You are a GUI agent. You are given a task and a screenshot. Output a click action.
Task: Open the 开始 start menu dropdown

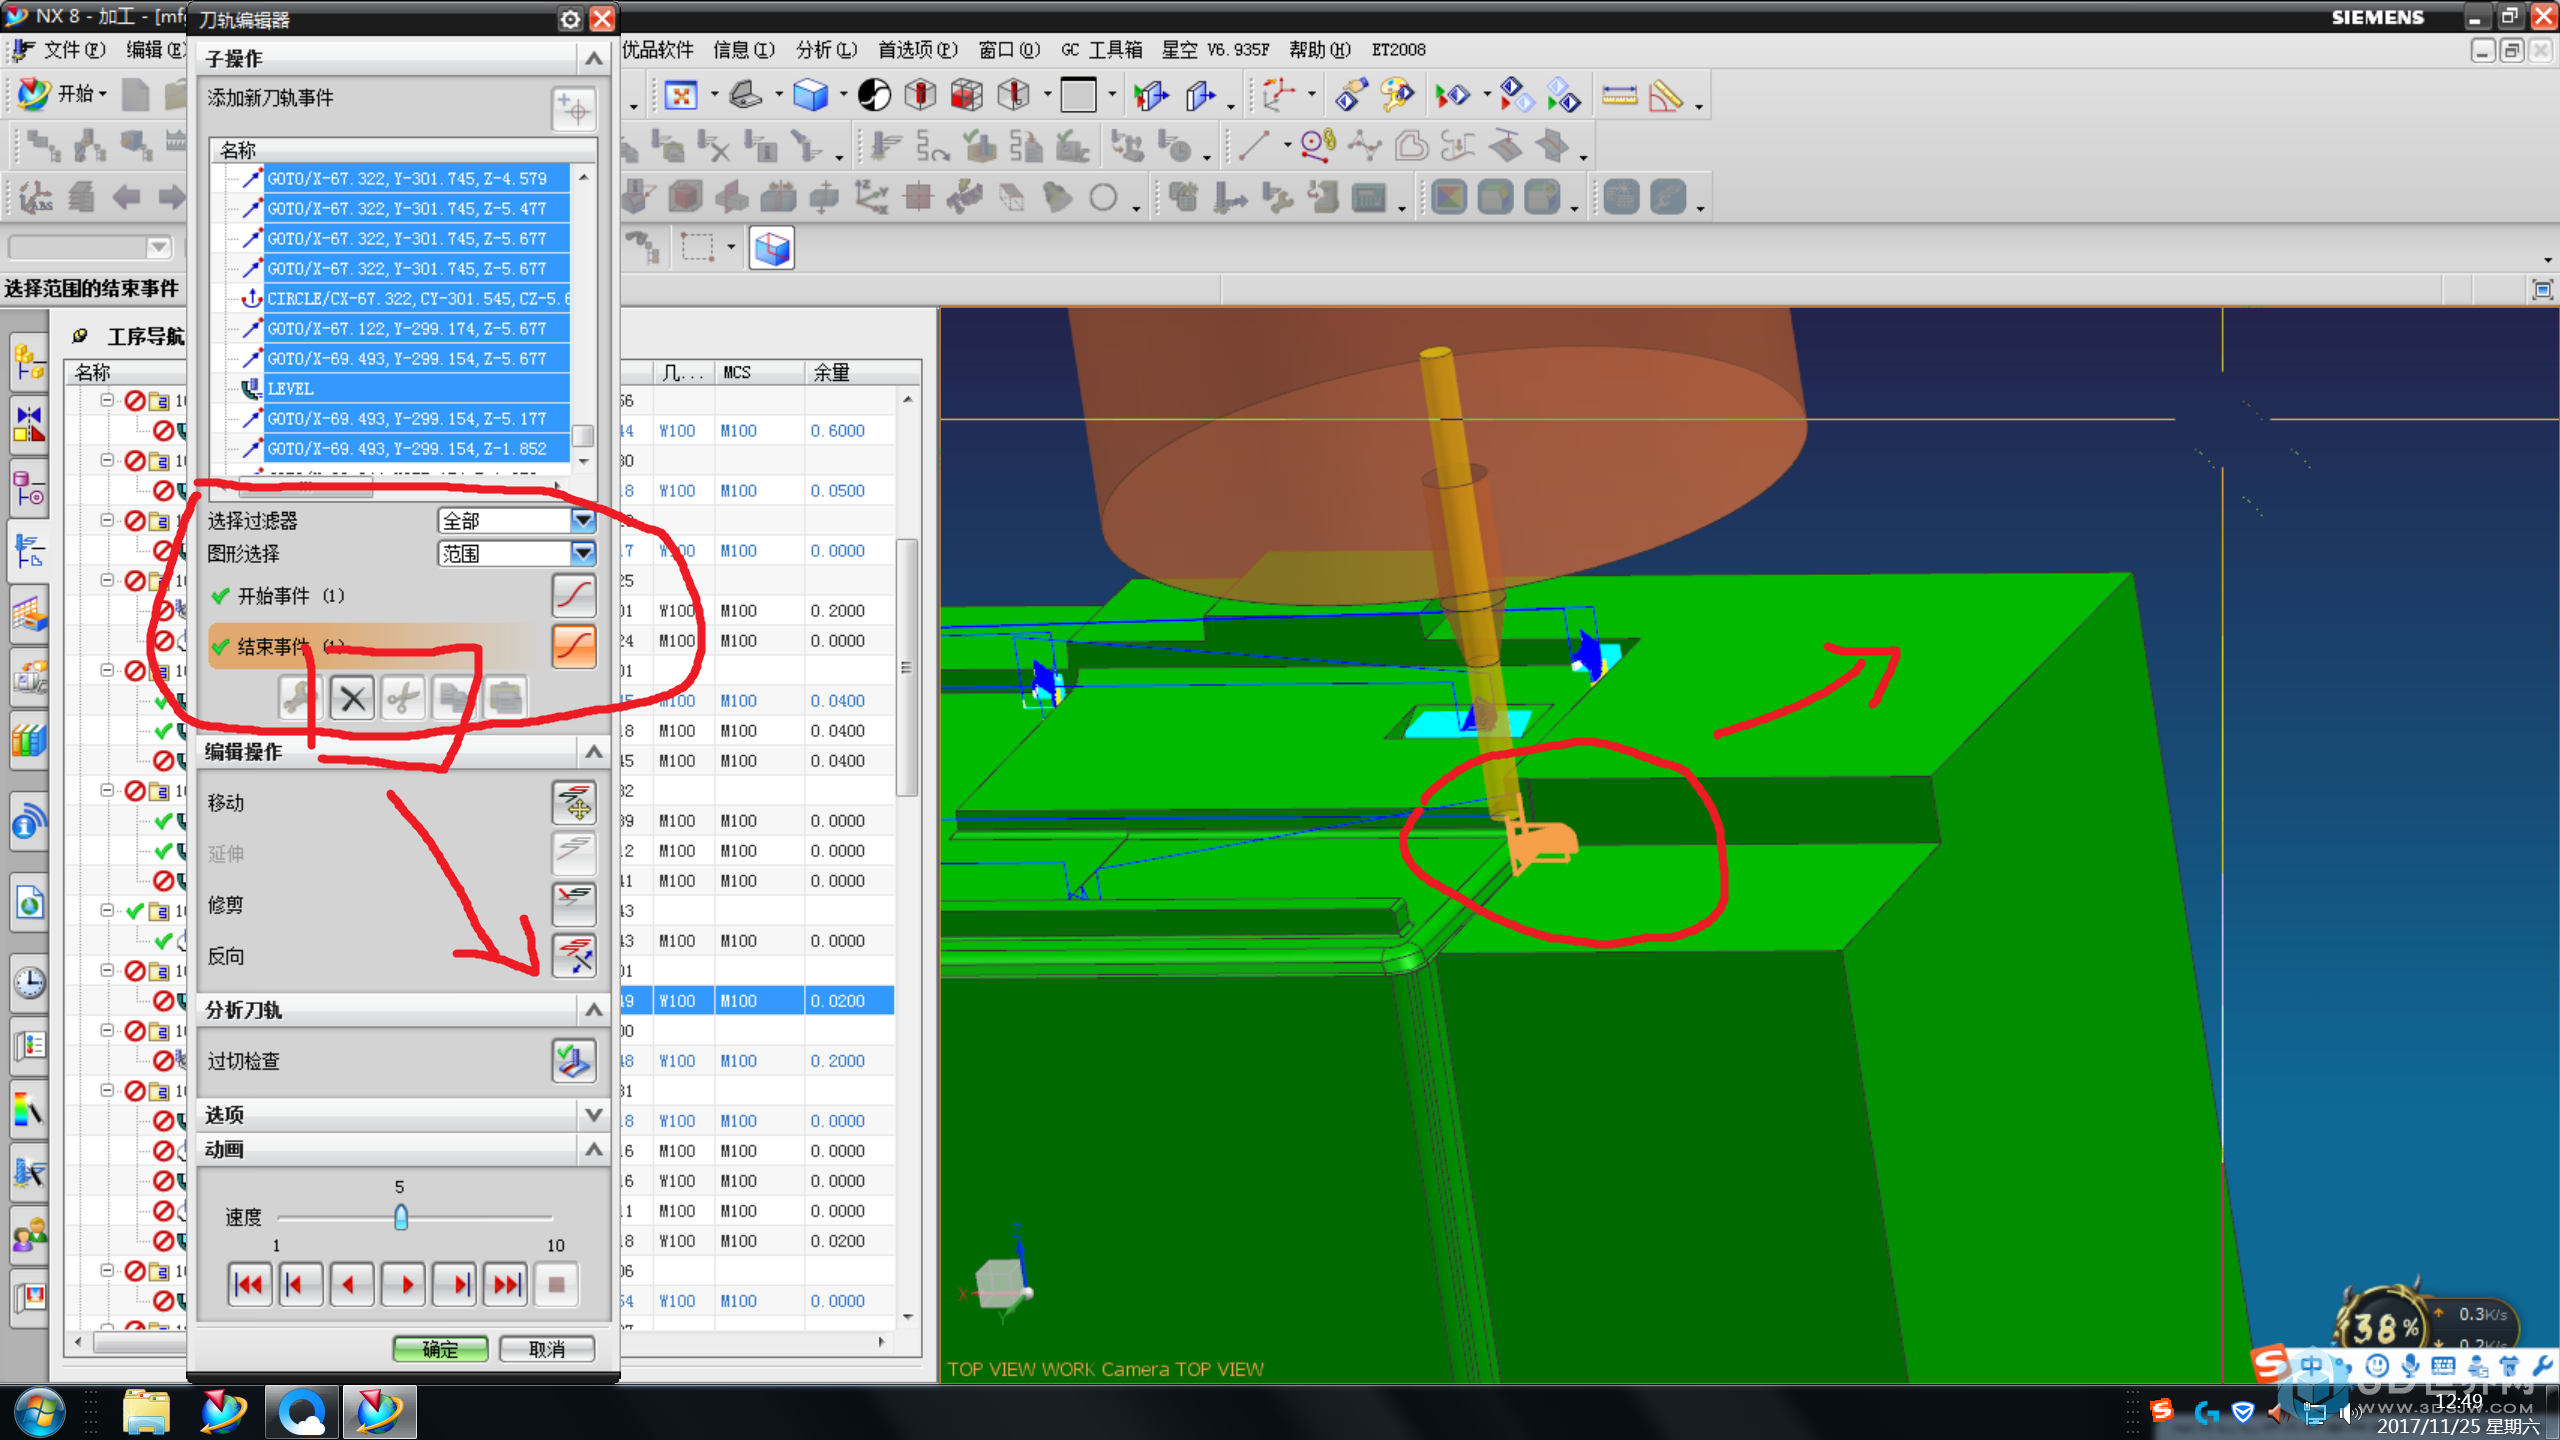pyautogui.click(x=63, y=94)
